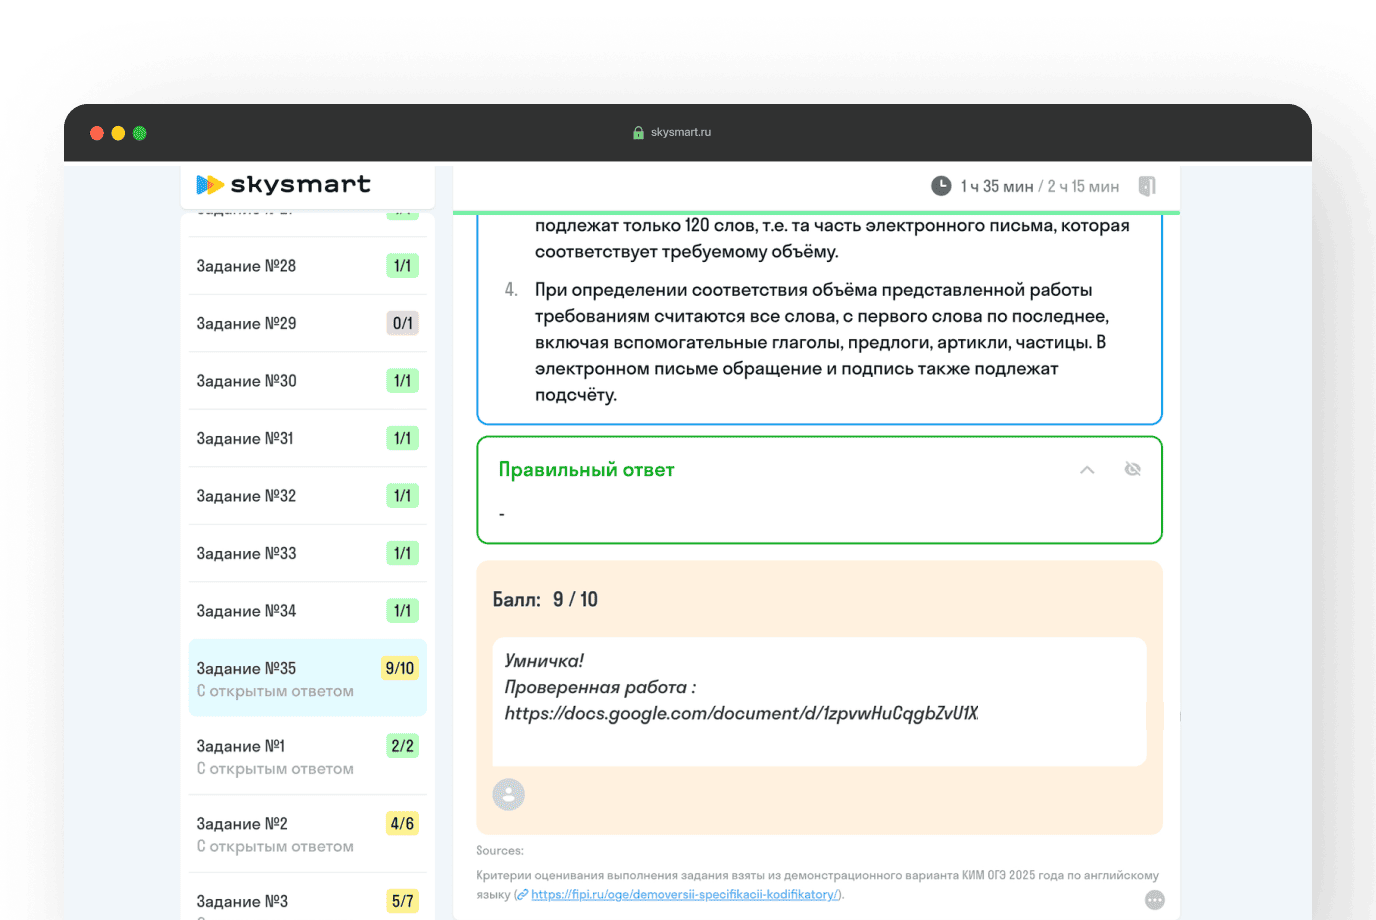Select Задание №29 in sidebar
The image size is (1376, 920).
308,323
